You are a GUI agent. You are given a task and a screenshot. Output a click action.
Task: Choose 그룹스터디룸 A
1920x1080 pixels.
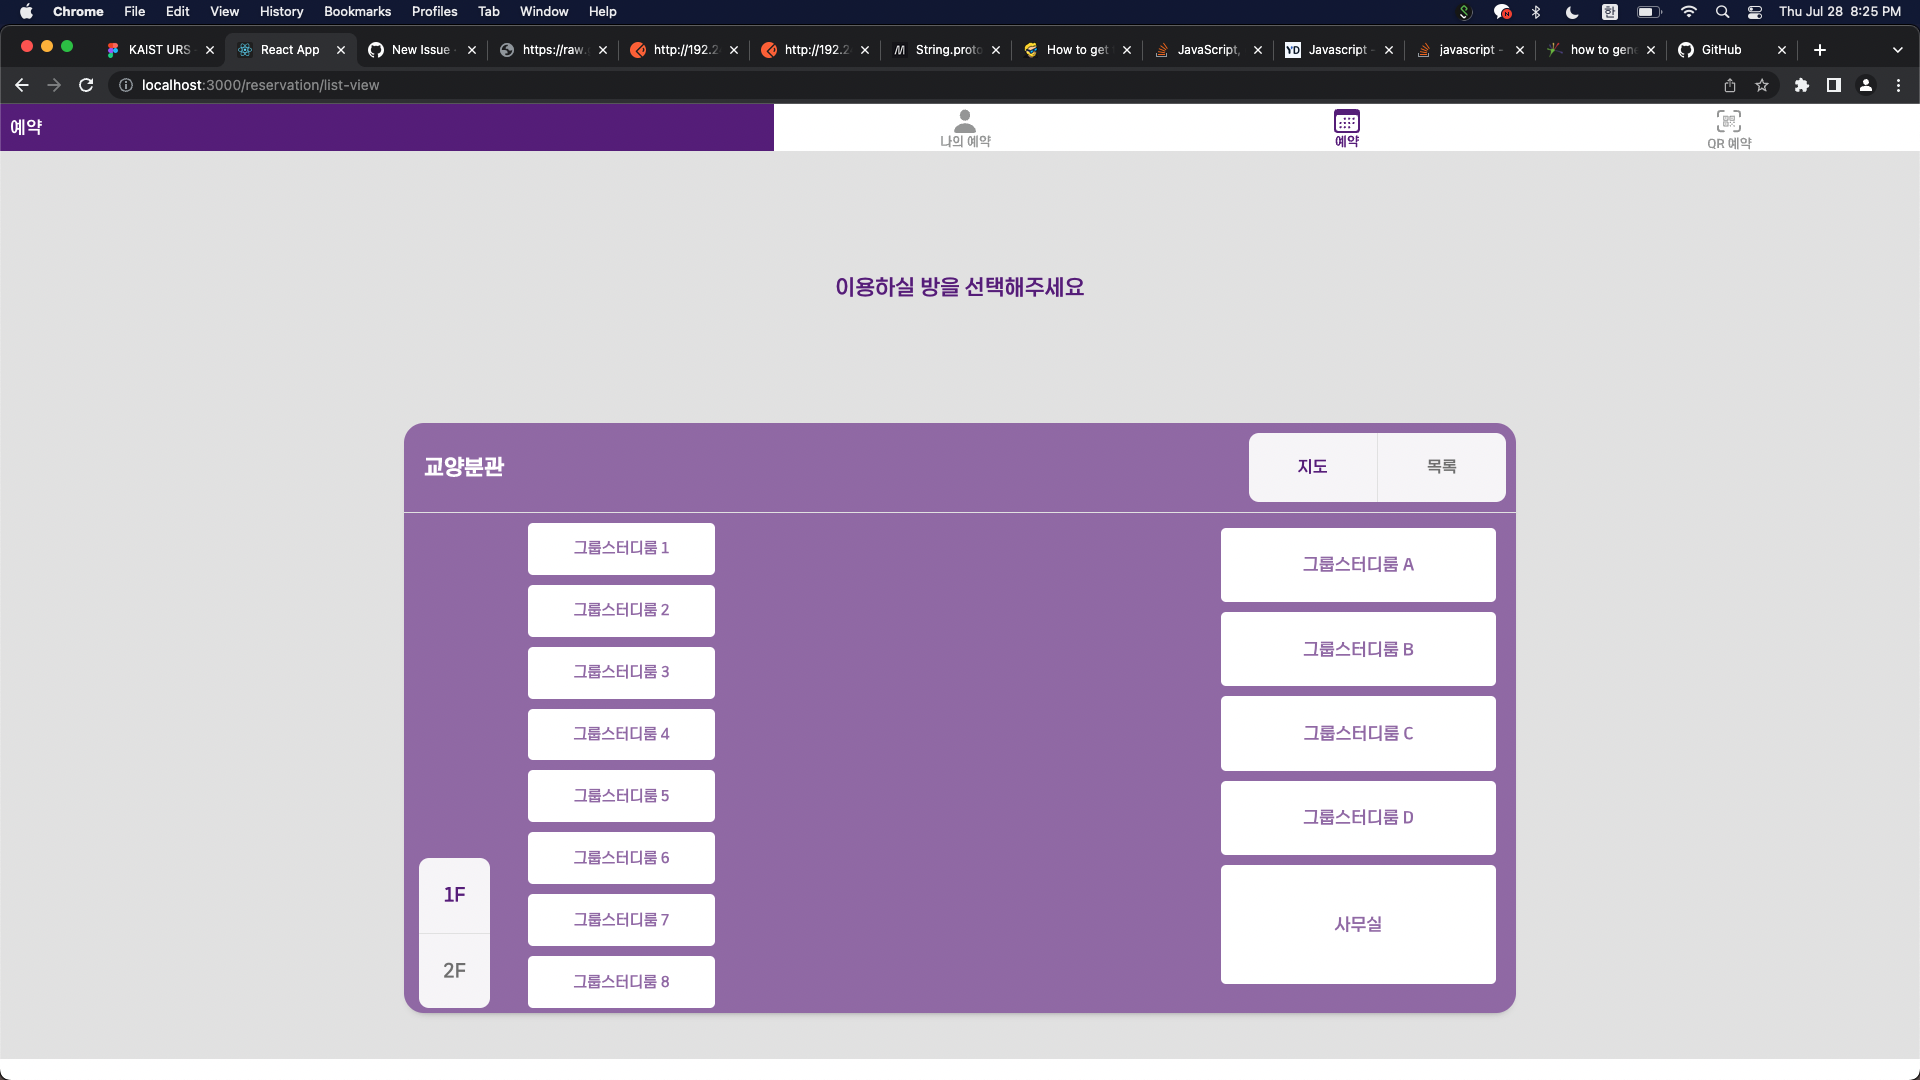pos(1358,565)
